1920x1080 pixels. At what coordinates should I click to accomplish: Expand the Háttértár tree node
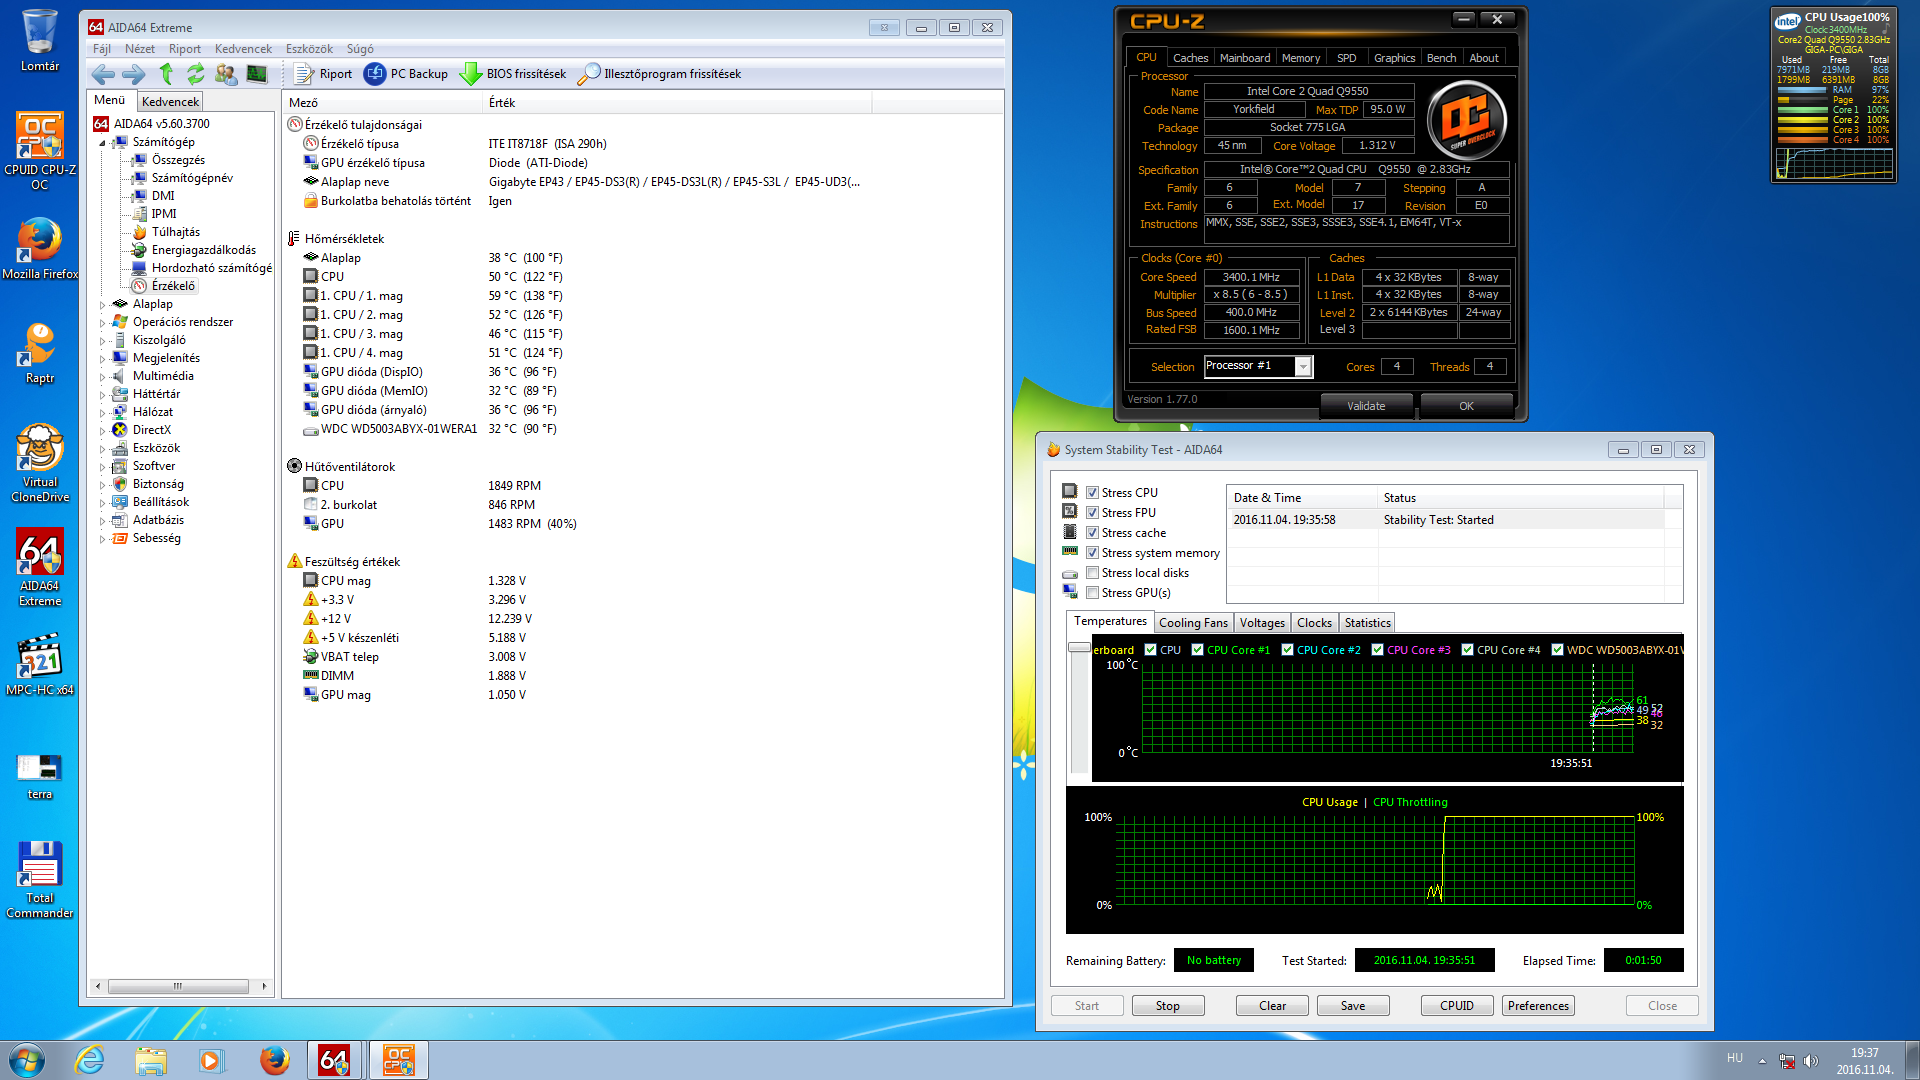102,394
